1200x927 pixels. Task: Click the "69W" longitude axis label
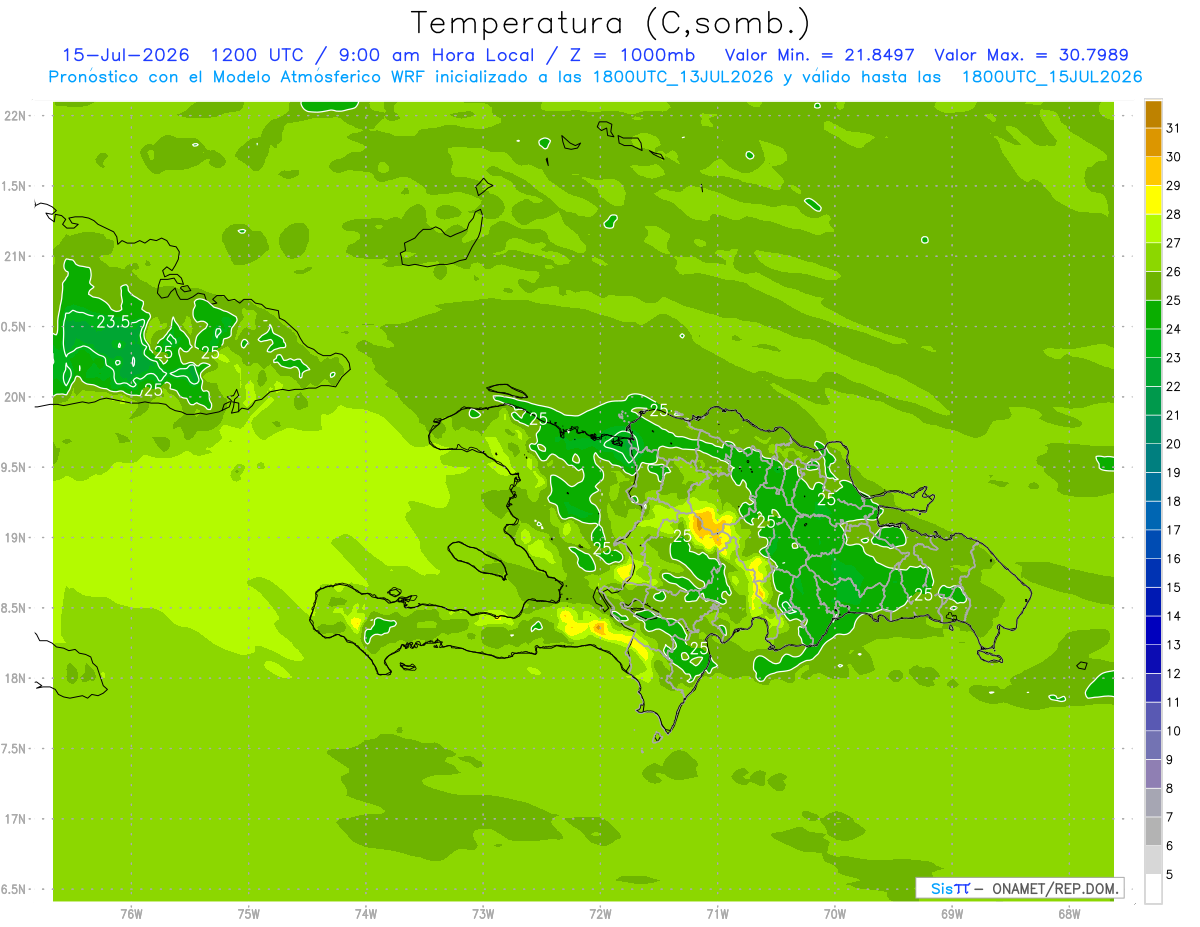[952, 913]
